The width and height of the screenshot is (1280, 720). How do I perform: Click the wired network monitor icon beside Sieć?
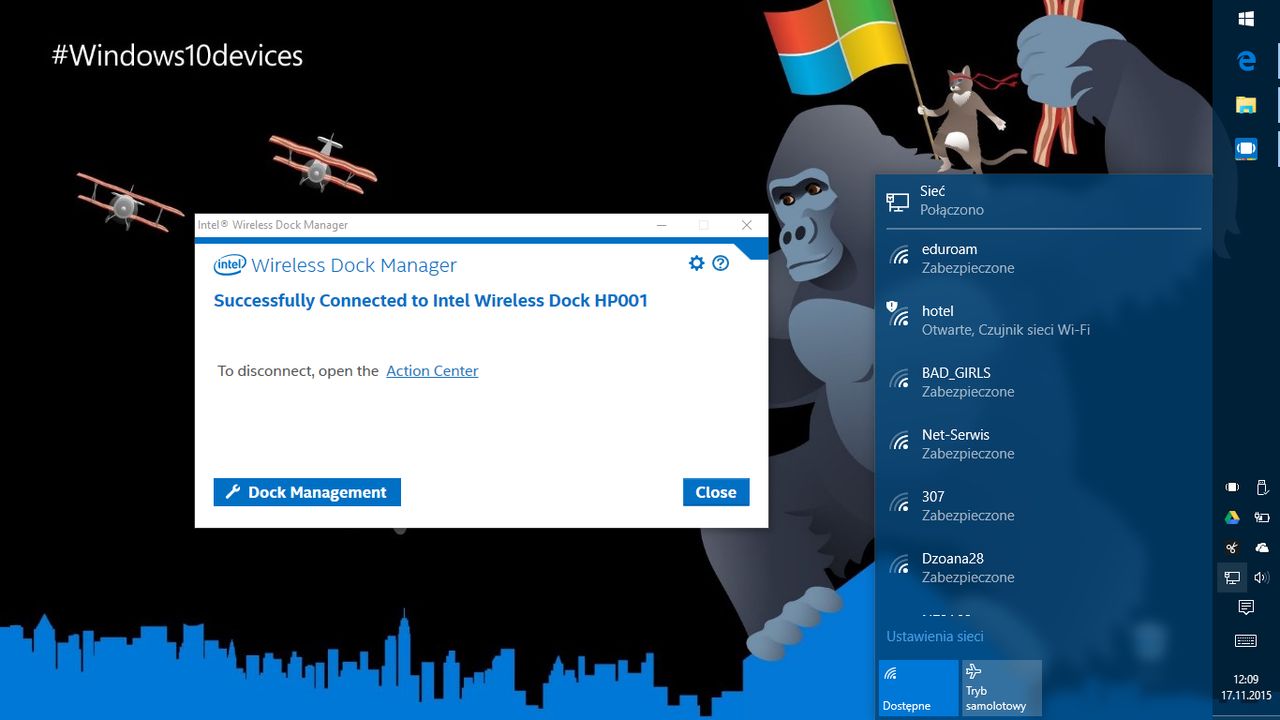point(897,202)
